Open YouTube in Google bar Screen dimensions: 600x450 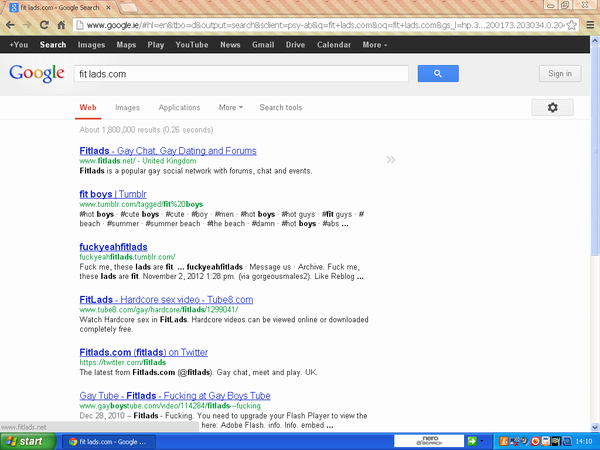click(x=192, y=45)
